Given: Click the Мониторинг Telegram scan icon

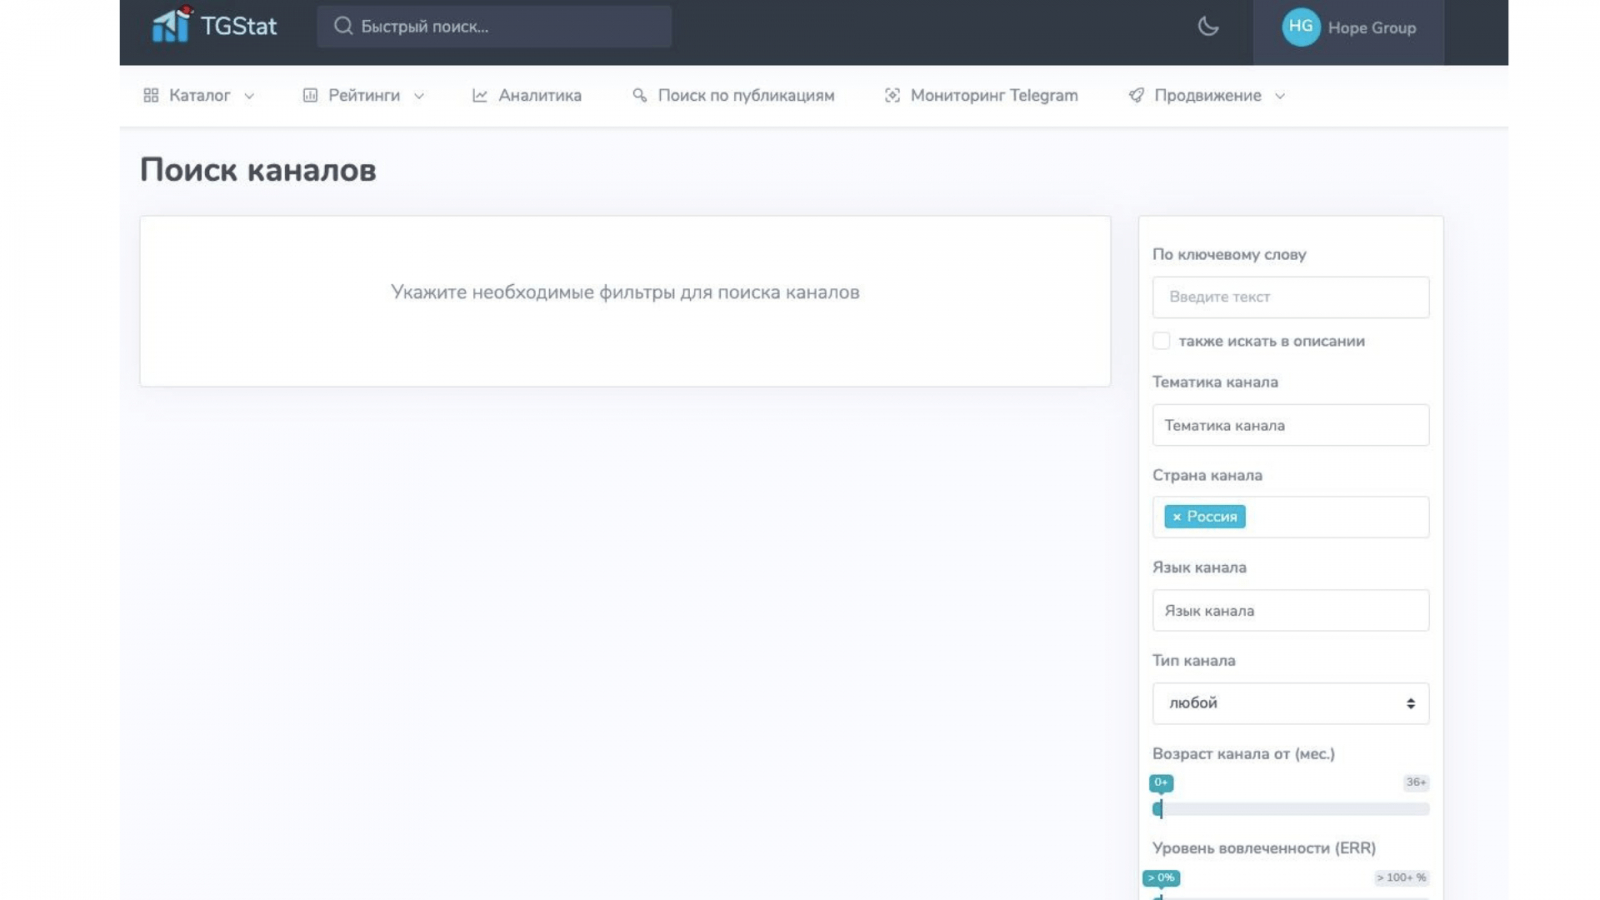Looking at the screenshot, I should (892, 95).
